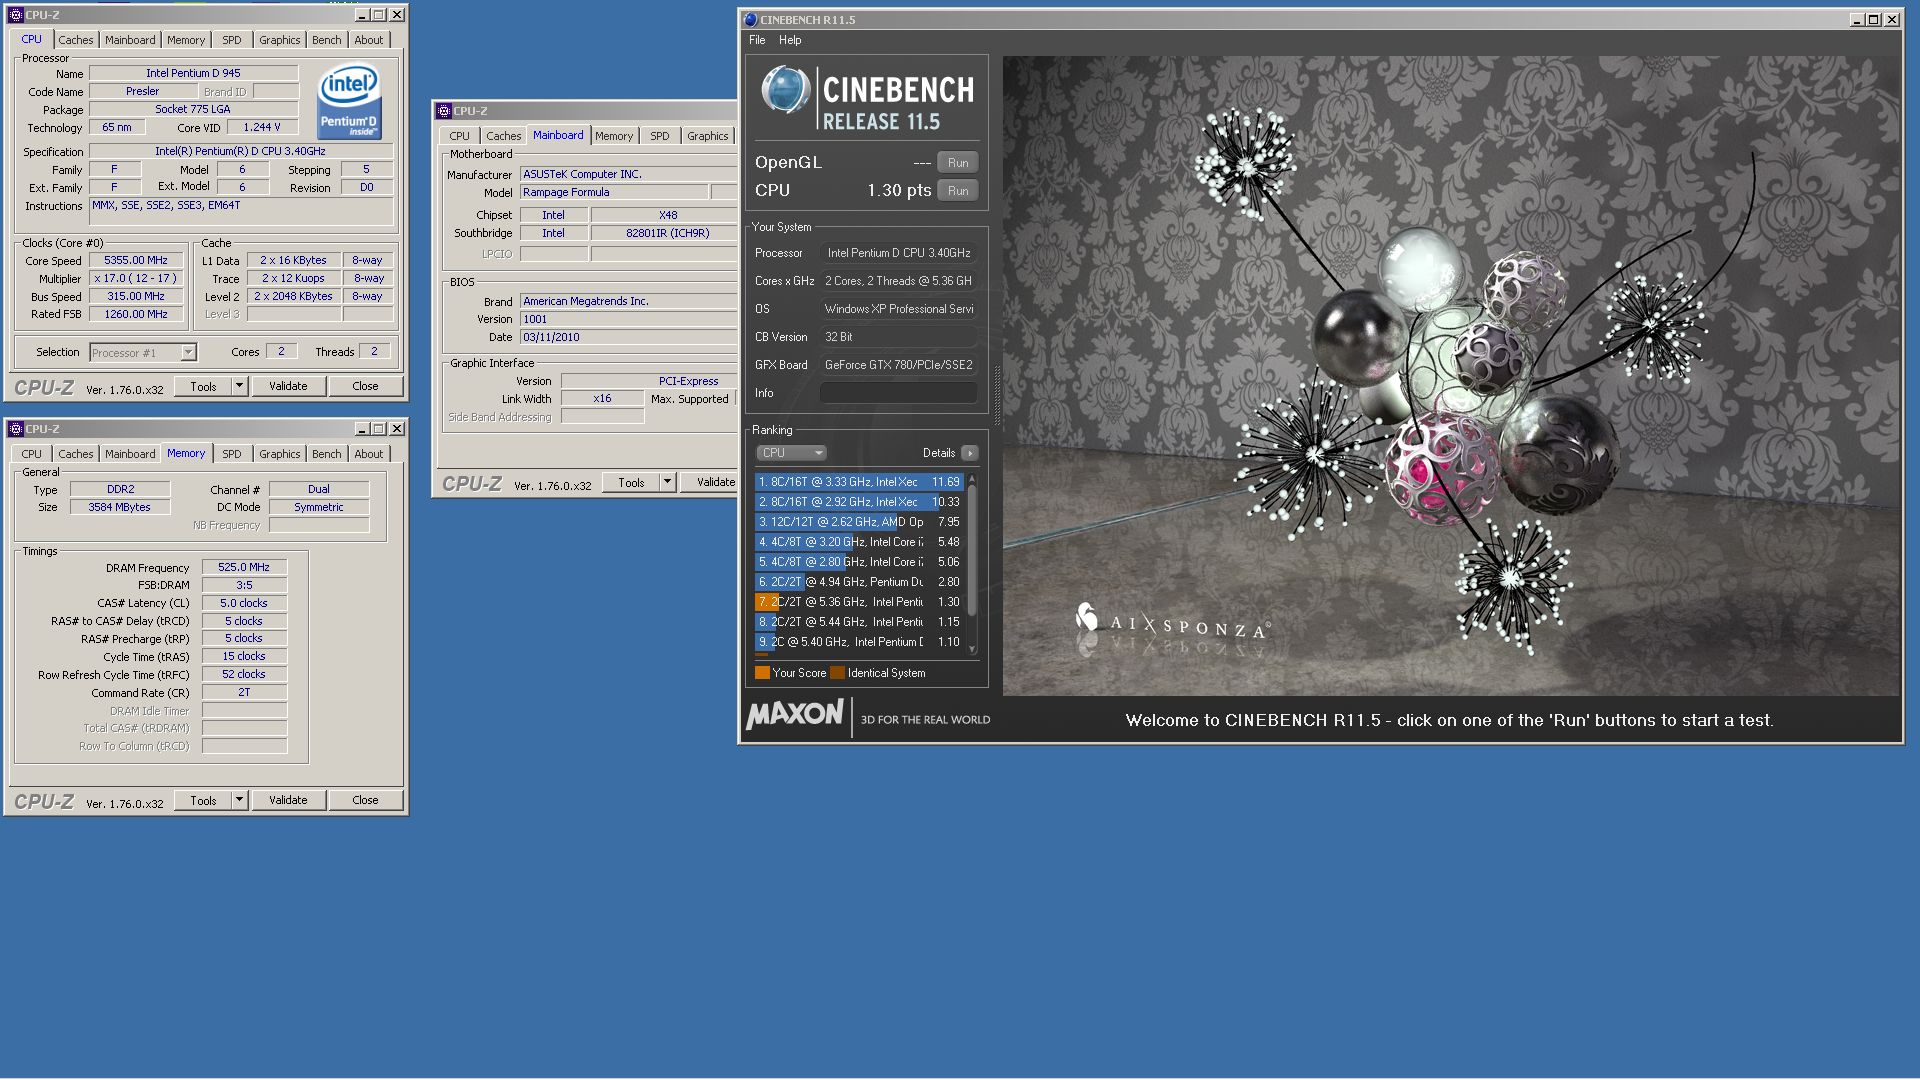This screenshot has width=1920, height=1080.
Task: Click the Cinebench title bar app icon
Action: click(750, 19)
